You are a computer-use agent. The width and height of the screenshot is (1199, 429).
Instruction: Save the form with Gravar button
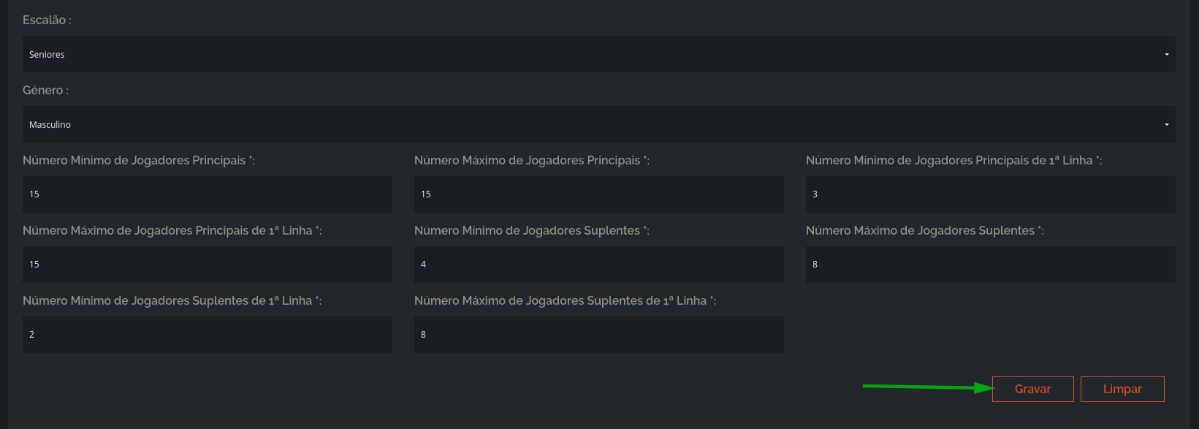[x=1032, y=389]
